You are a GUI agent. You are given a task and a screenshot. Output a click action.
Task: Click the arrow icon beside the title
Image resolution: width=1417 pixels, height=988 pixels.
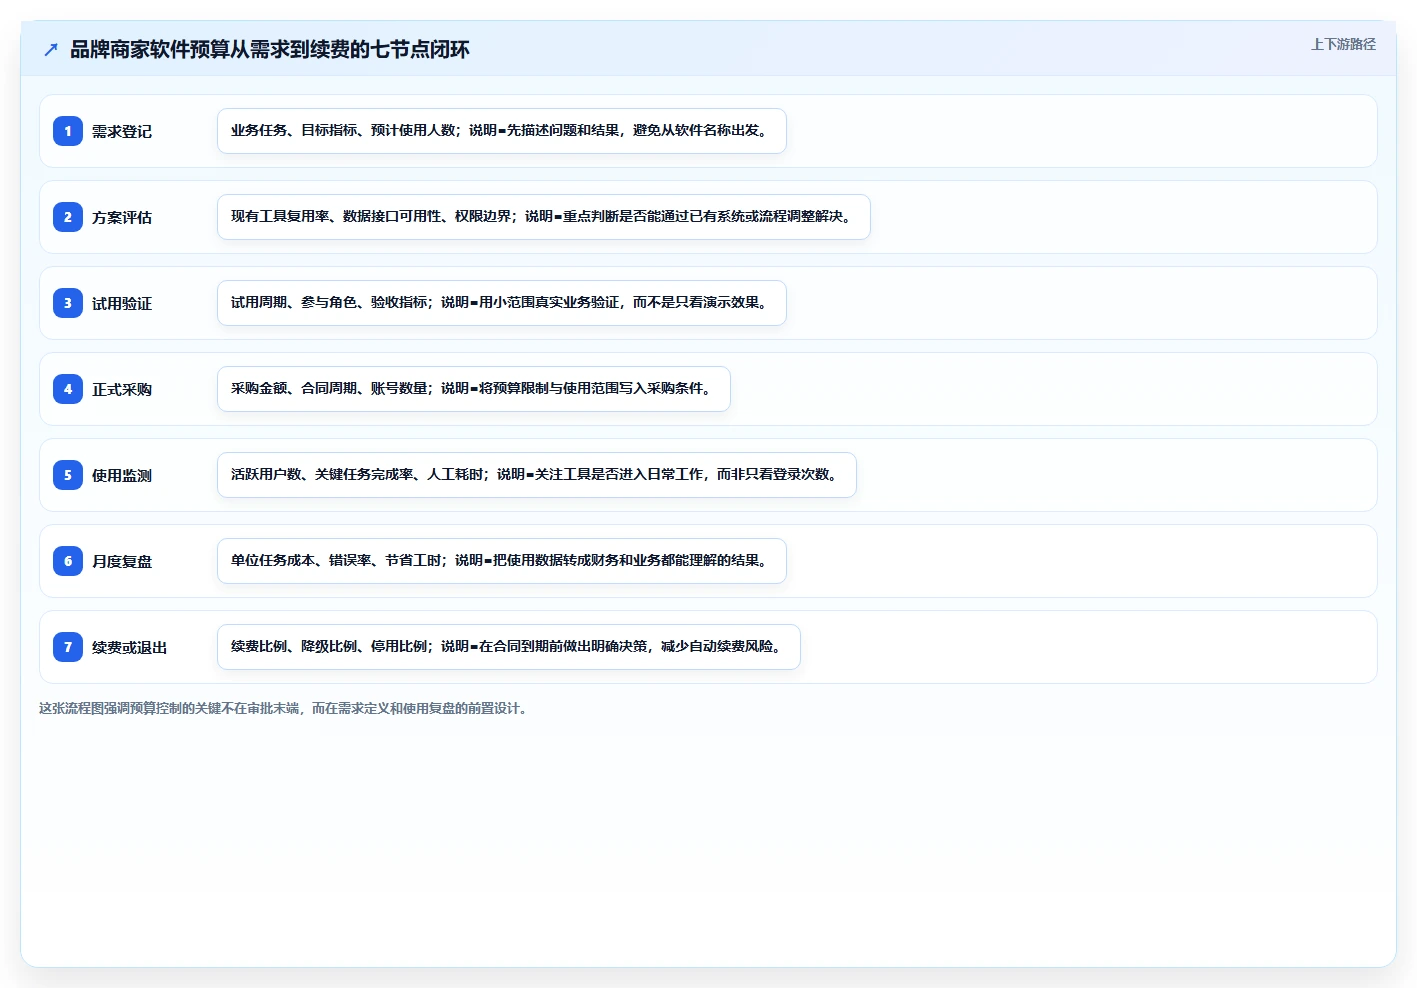coord(51,49)
